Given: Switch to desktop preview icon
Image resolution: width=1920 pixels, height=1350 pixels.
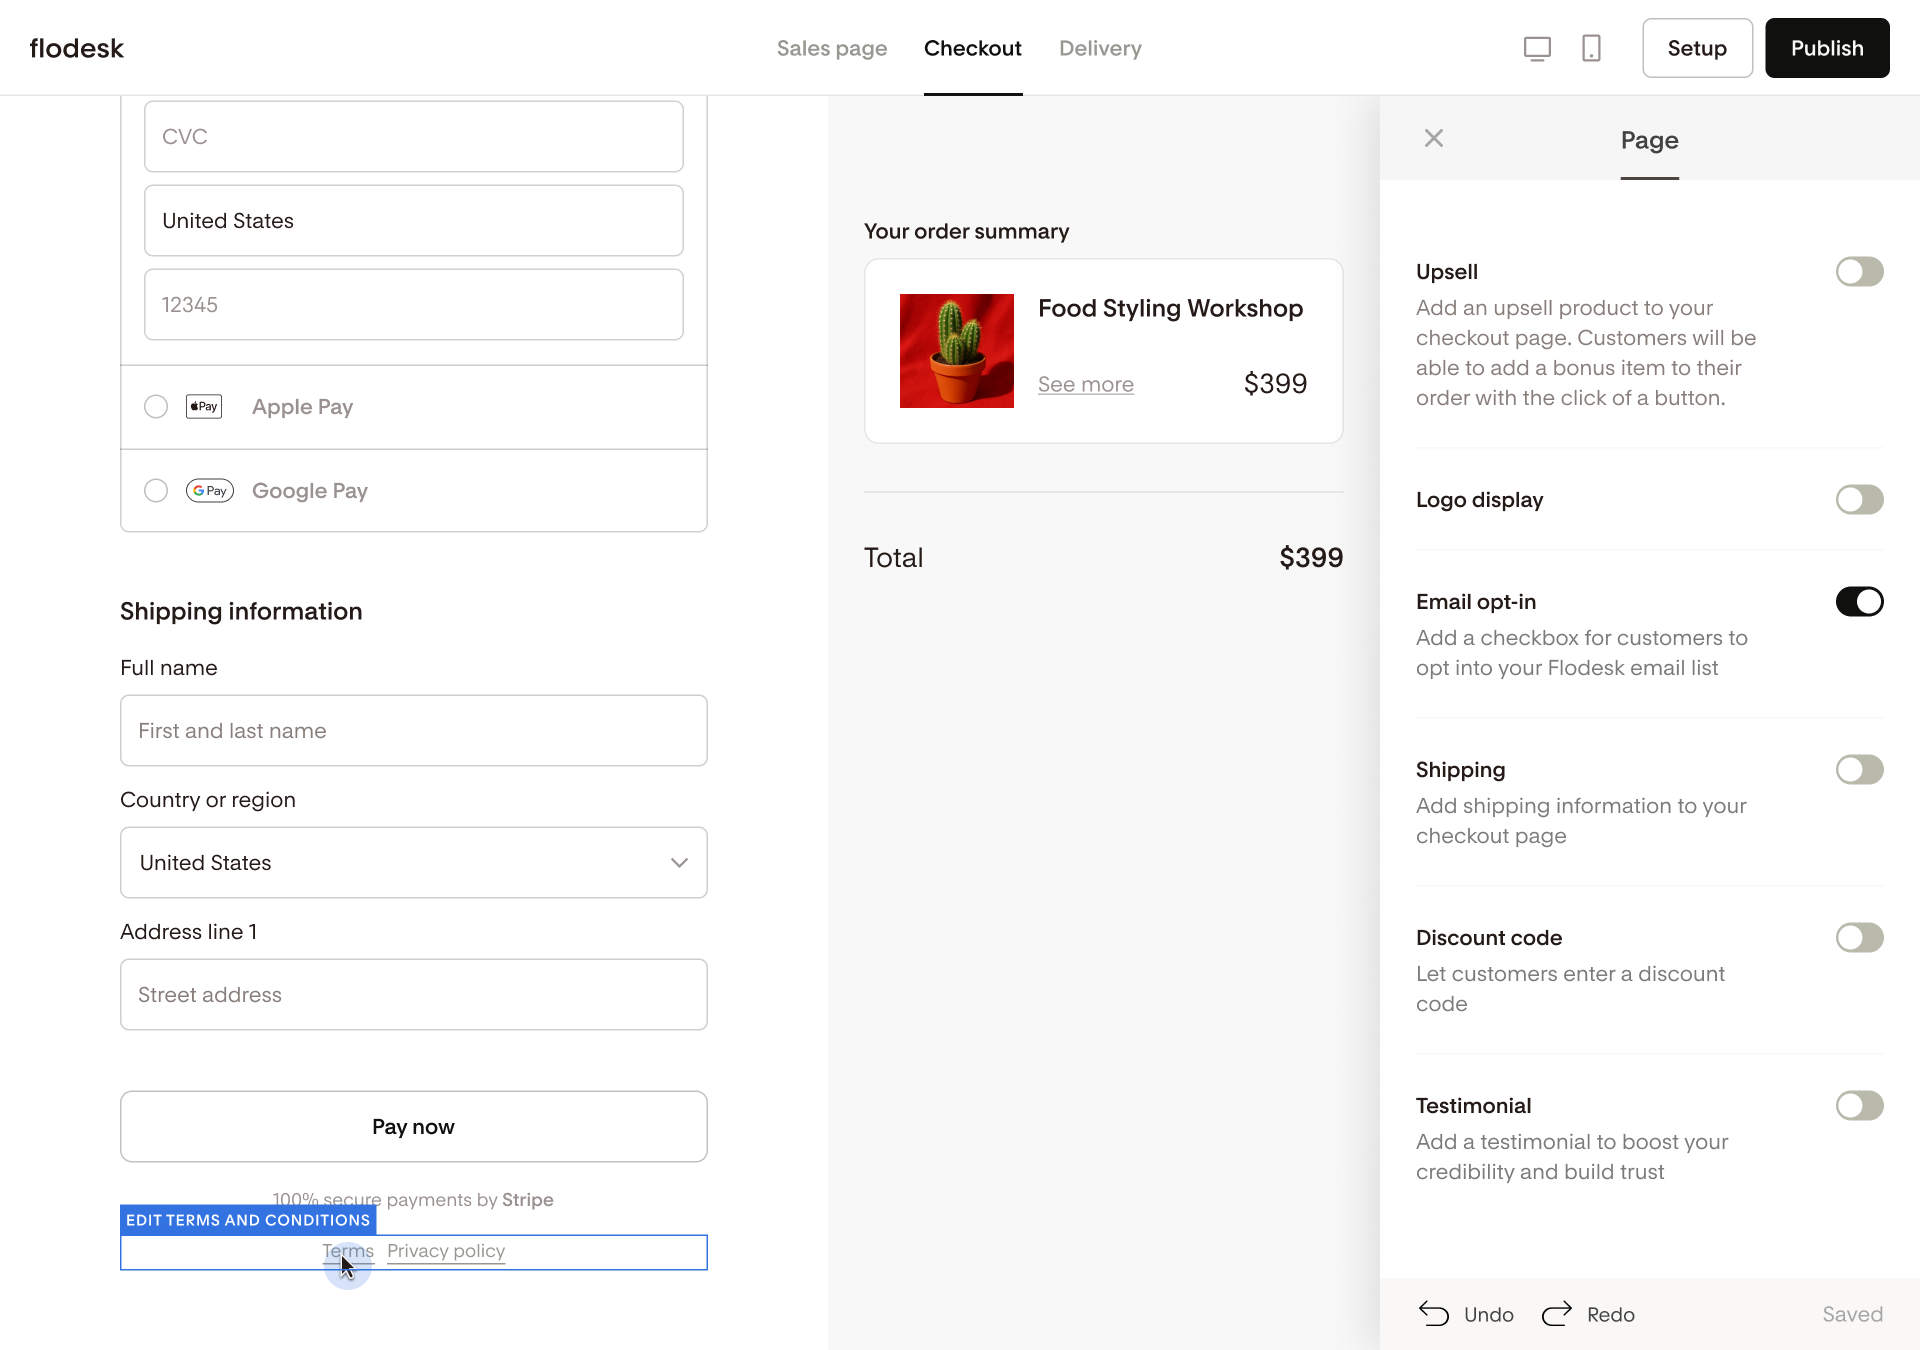Looking at the screenshot, I should (1537, 48).
